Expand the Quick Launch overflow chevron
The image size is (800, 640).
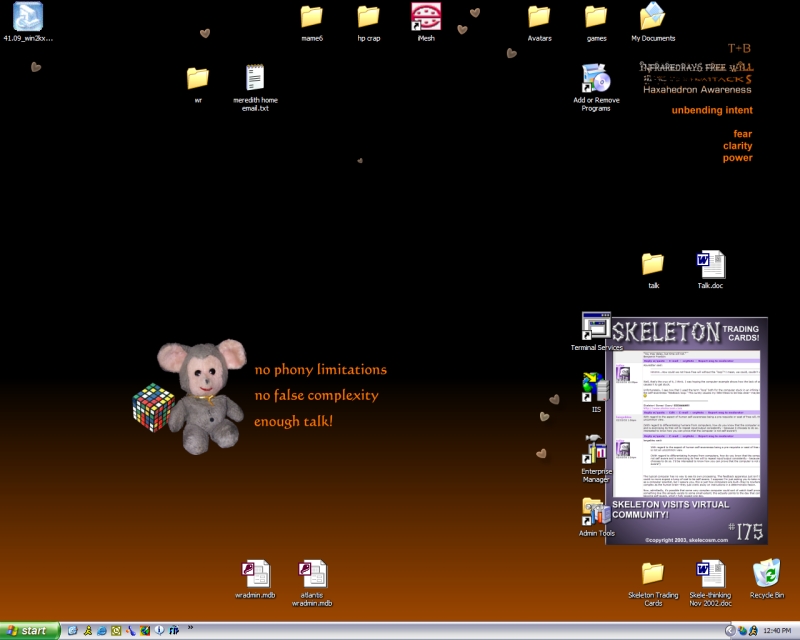[190, 629]
